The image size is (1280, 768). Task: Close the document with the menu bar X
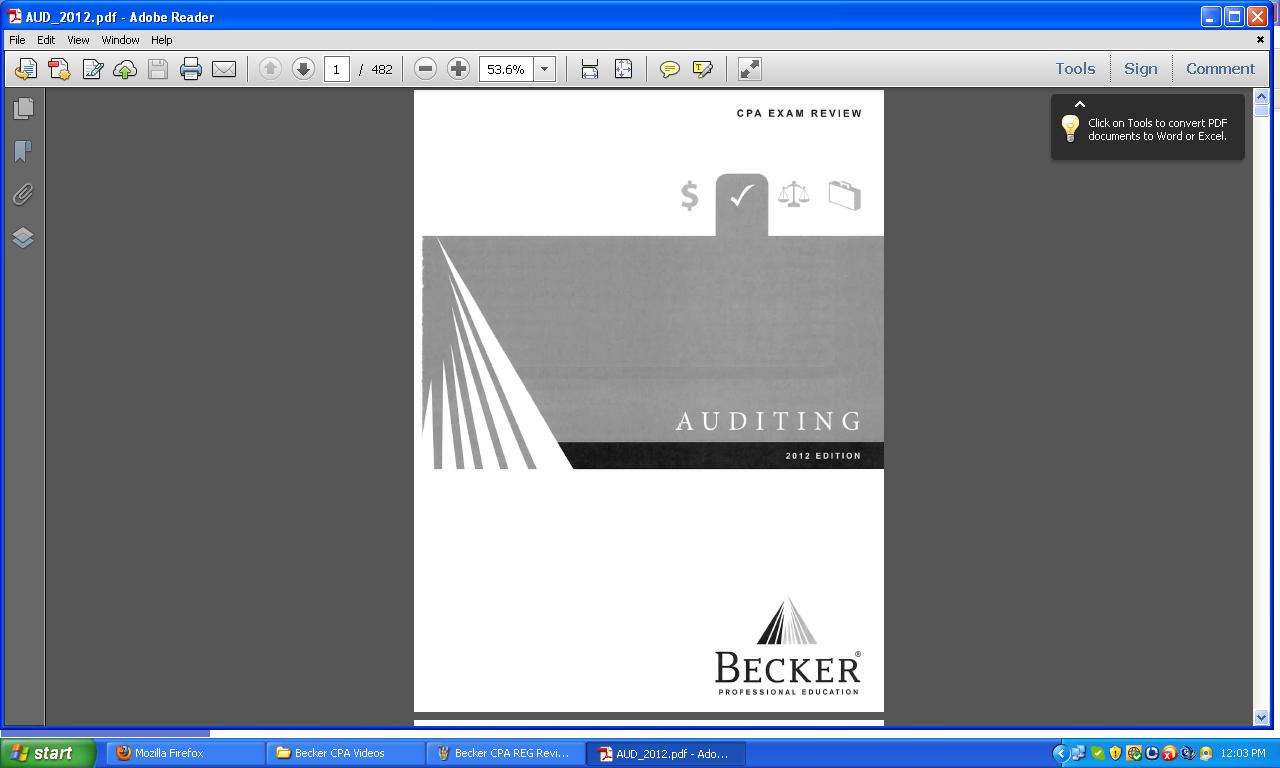click(x=1260, y=40)
